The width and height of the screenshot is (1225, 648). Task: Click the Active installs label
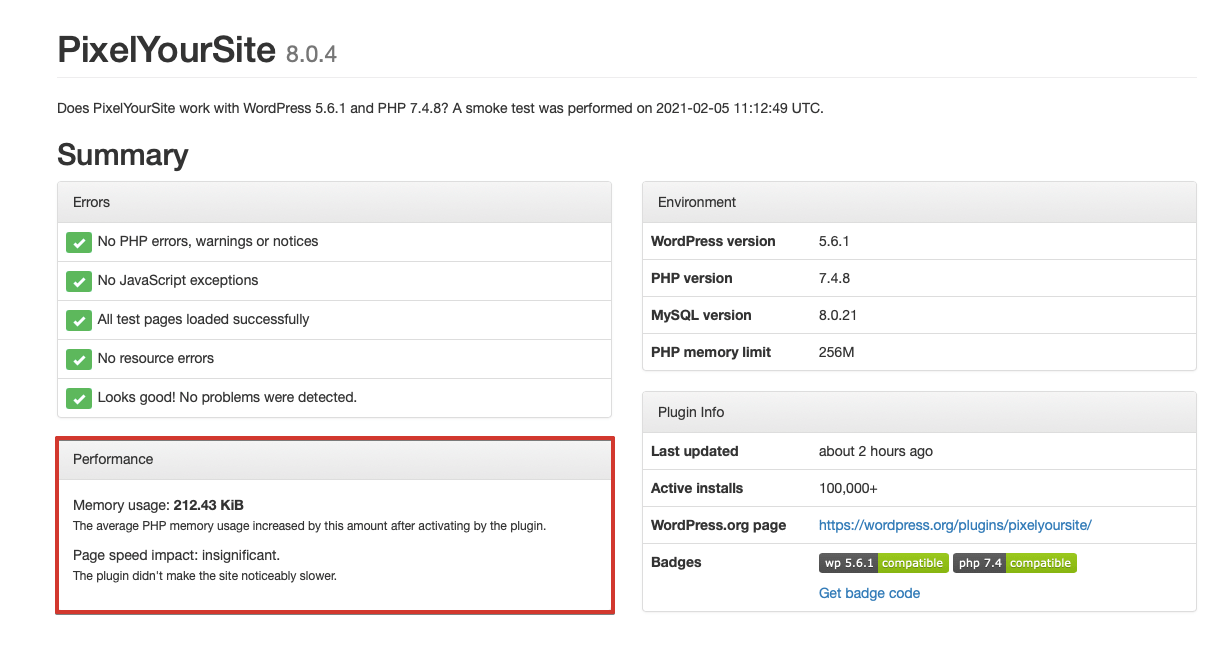tap(697, 488)
